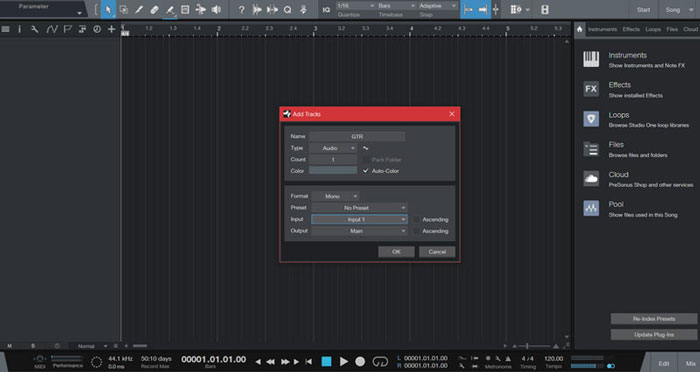Open the marker track flag icon
Image resolution: width=700 pixels, height=372 pixels.
(x=67, y=29)
